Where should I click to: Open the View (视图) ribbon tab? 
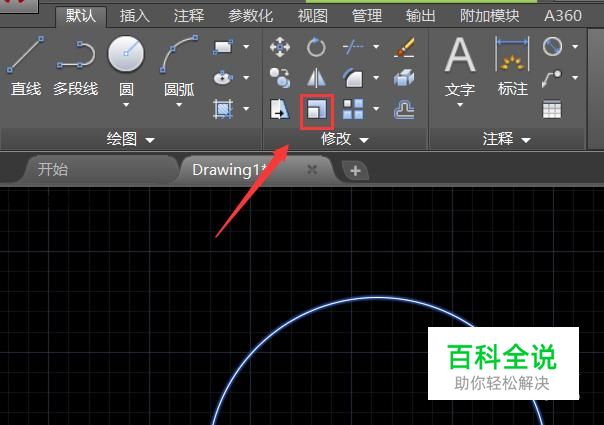tap(312, 16)
